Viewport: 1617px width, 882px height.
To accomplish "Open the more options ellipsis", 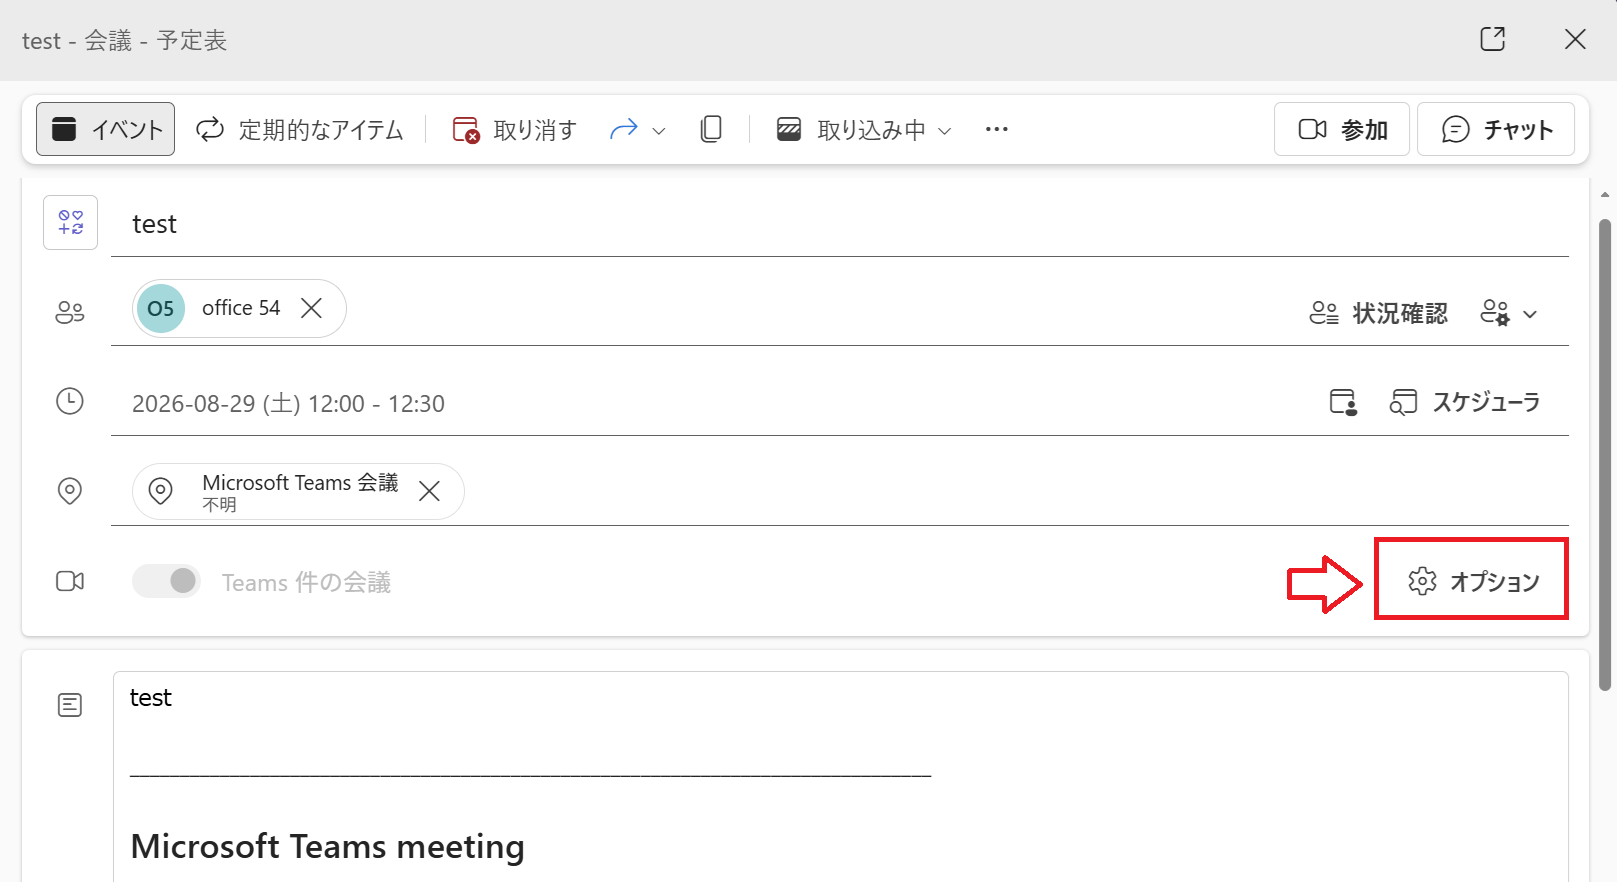I will pos(996,129).
